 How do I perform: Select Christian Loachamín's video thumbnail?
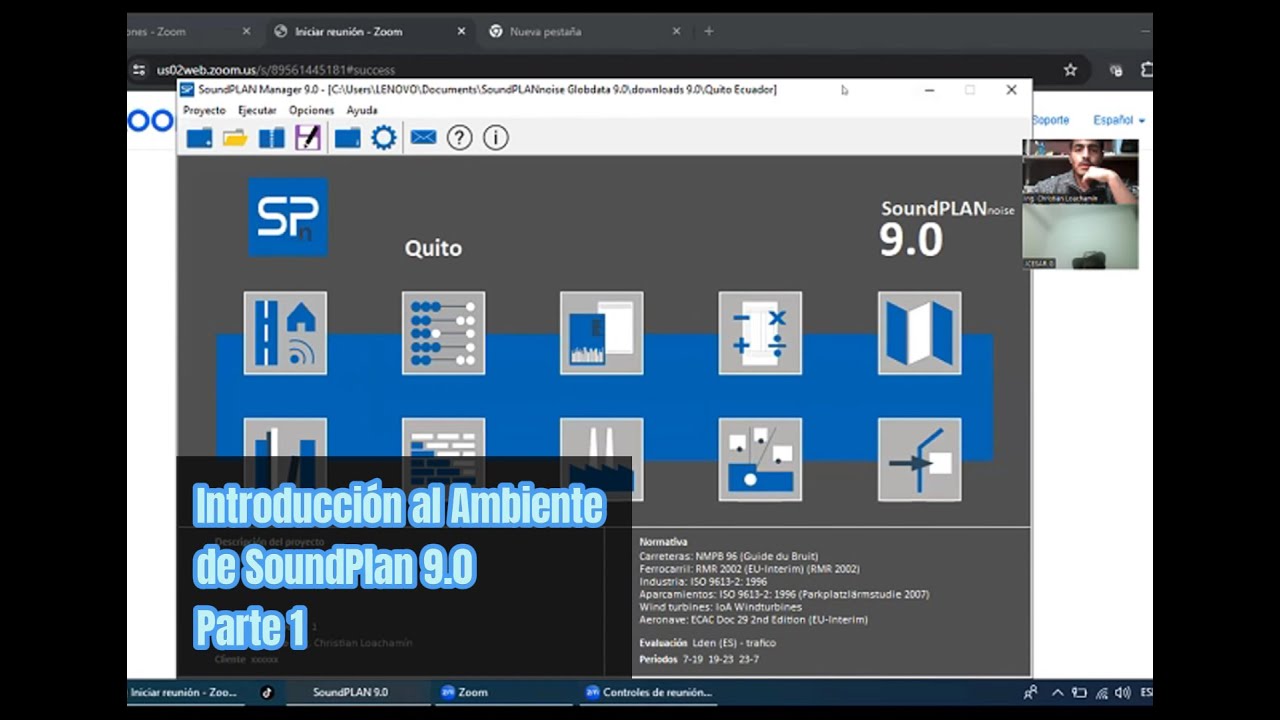pyautogui.click(x=1080, y=172)
